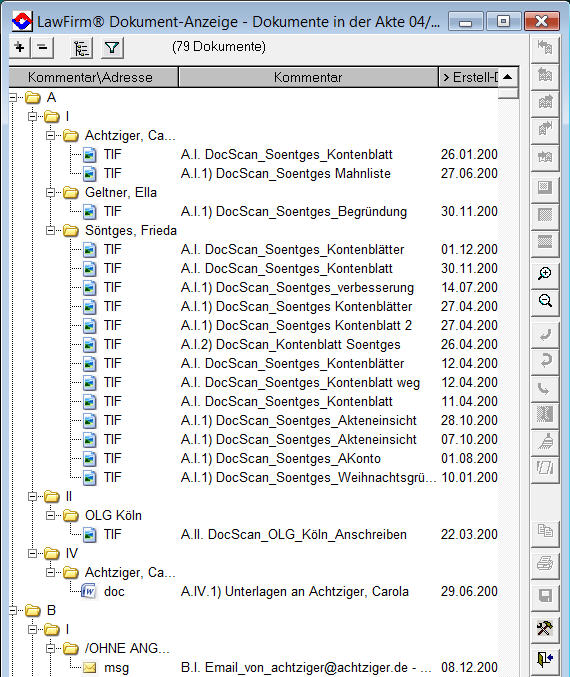
Task: Sort by Kommentar column header
Action: tap(308, 77)
